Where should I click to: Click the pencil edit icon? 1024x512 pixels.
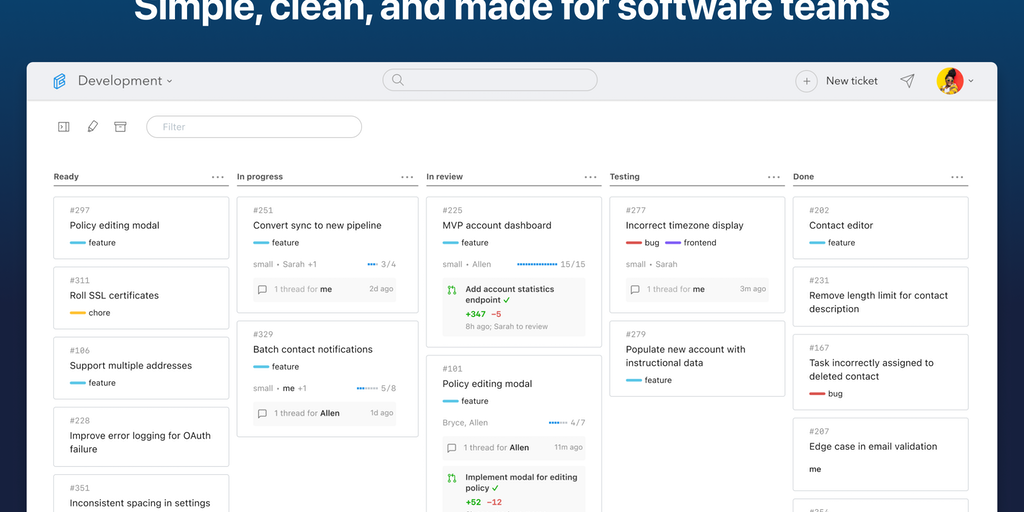point(92,127)
